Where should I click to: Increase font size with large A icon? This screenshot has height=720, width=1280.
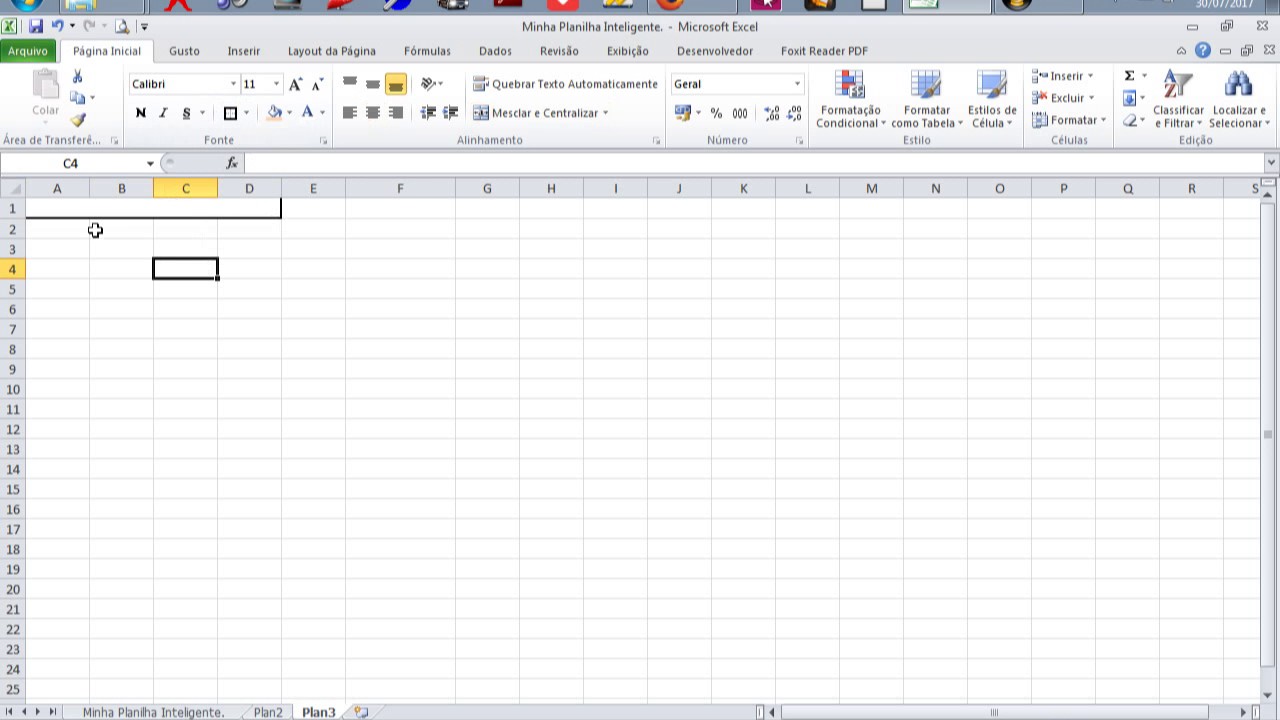point(295,84)
